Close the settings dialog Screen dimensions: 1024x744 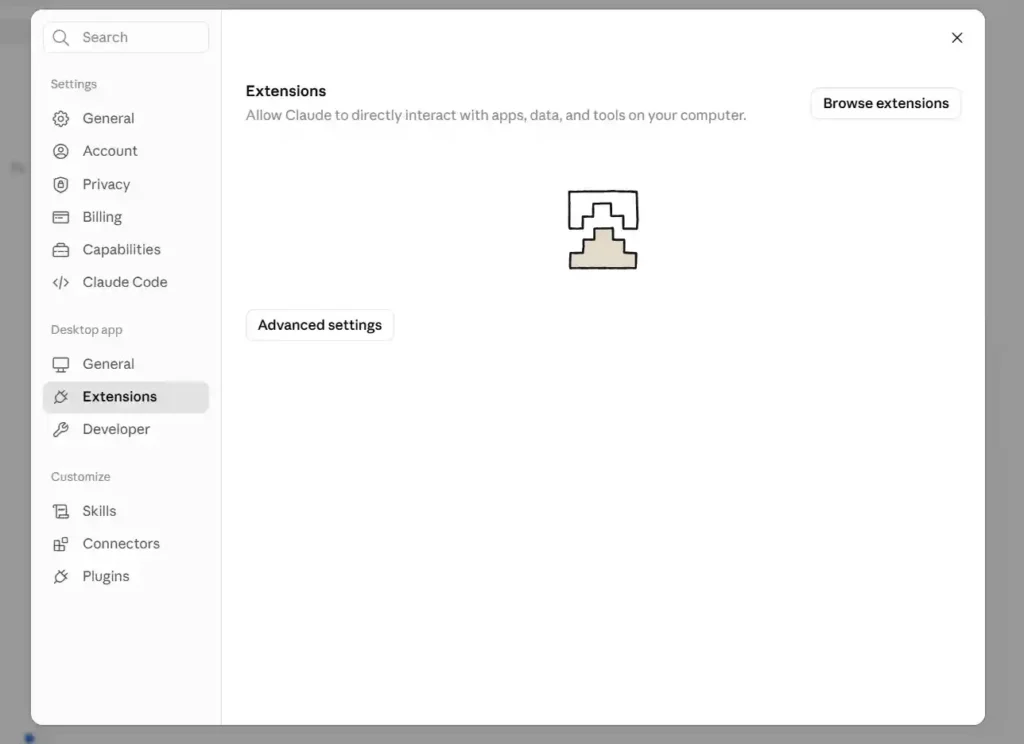957,38
